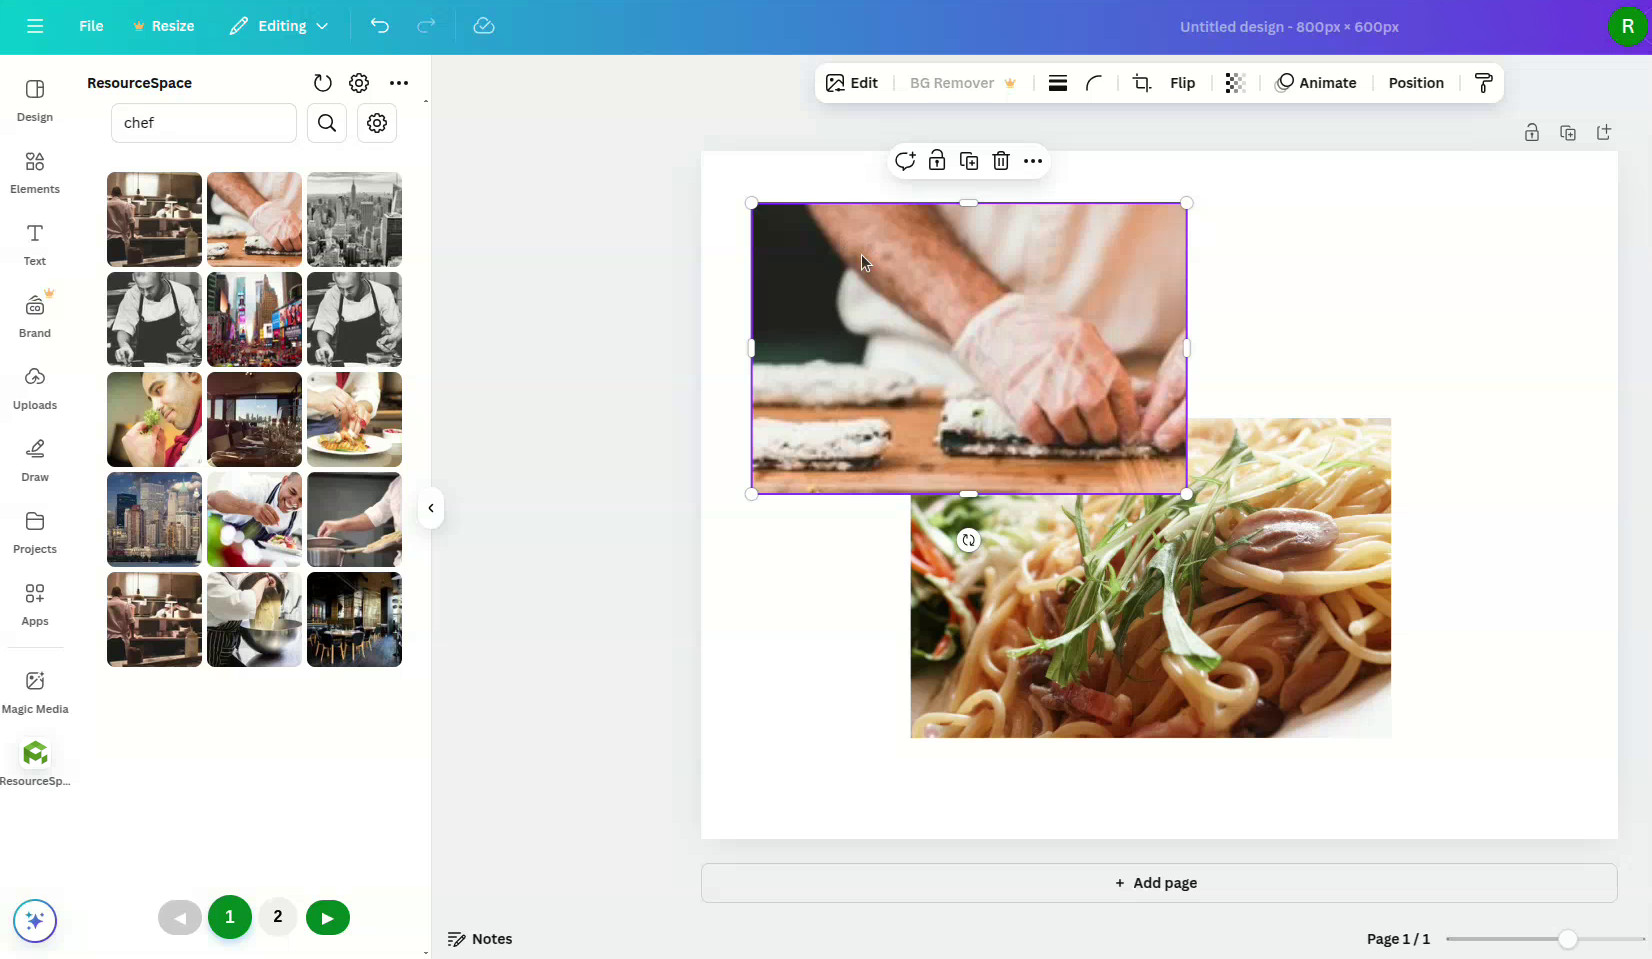Click the Resize button
Viewport: 1652px width, 959px height.
163,26
